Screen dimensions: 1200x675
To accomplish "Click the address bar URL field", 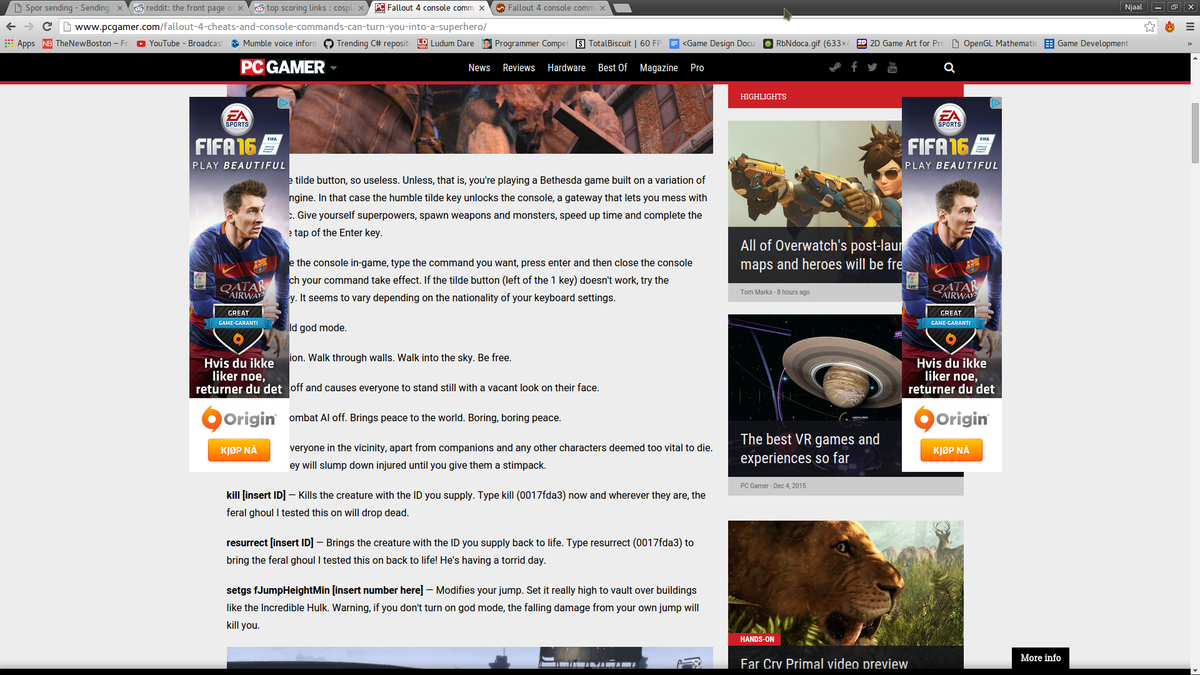I will (x=600, y=26).
